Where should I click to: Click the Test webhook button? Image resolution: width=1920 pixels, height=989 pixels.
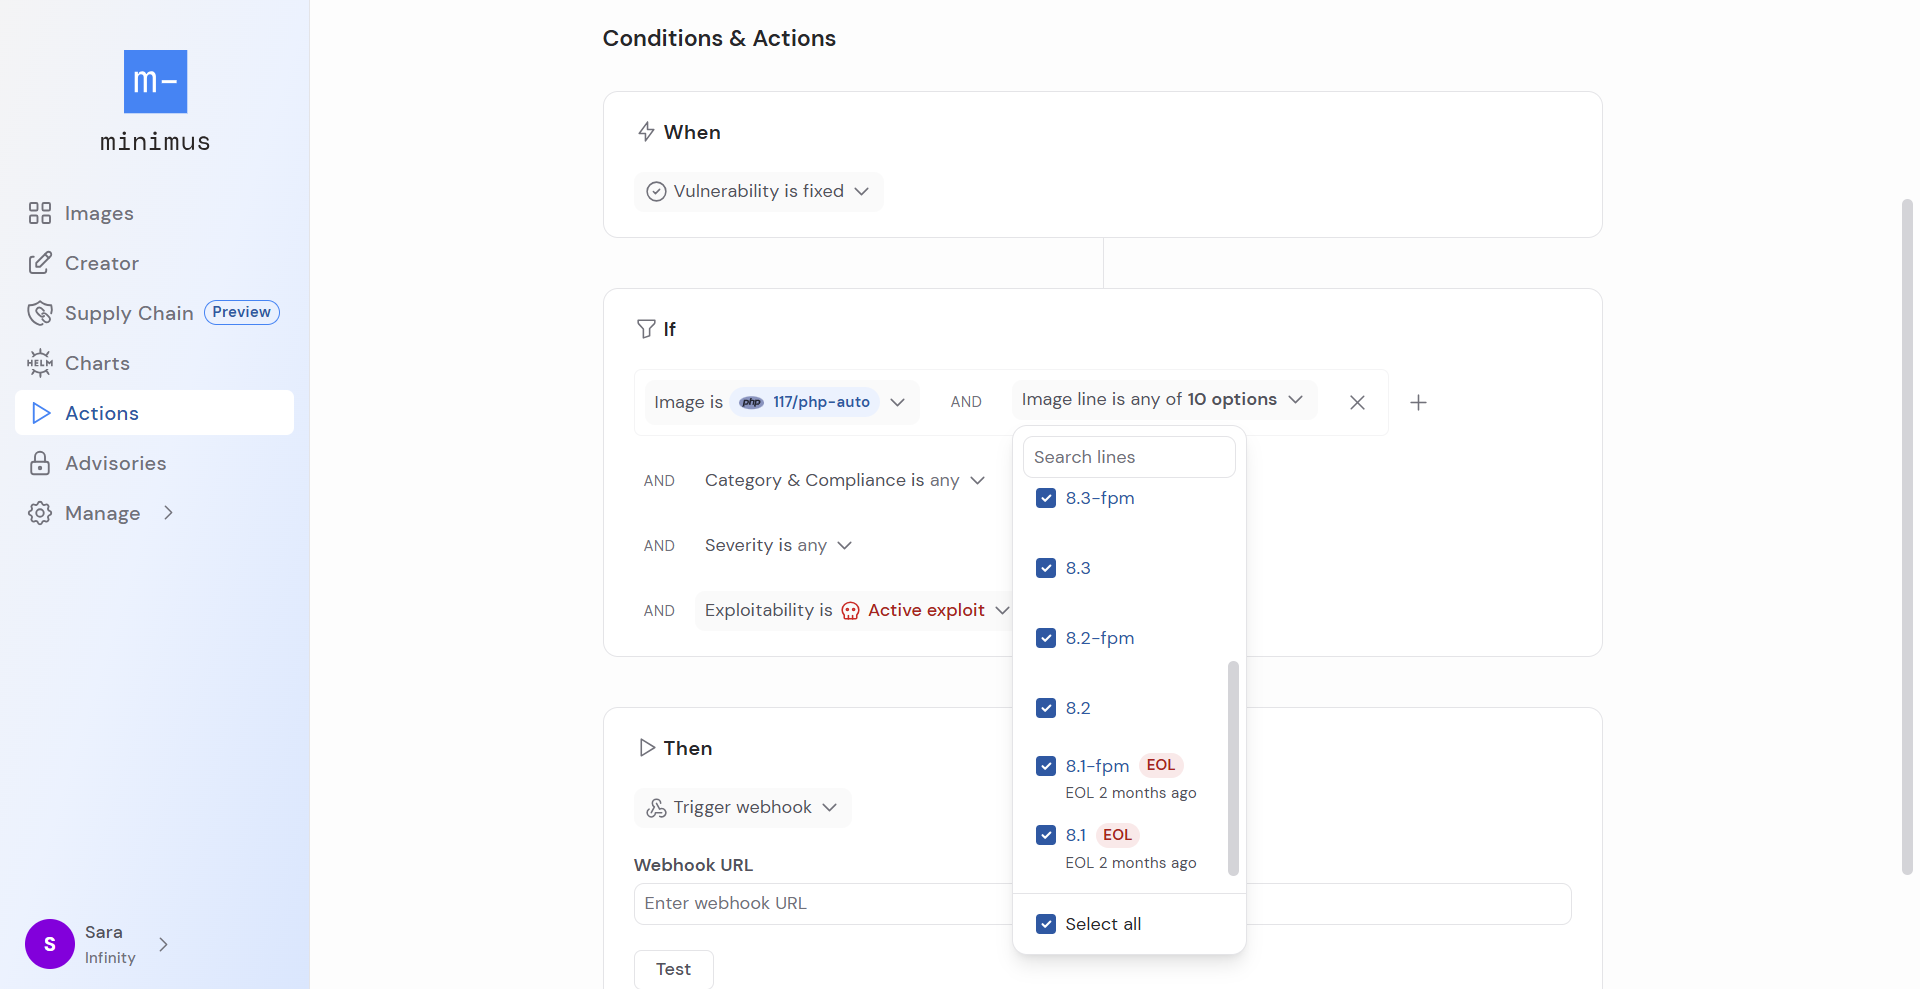tap(673, 969)
